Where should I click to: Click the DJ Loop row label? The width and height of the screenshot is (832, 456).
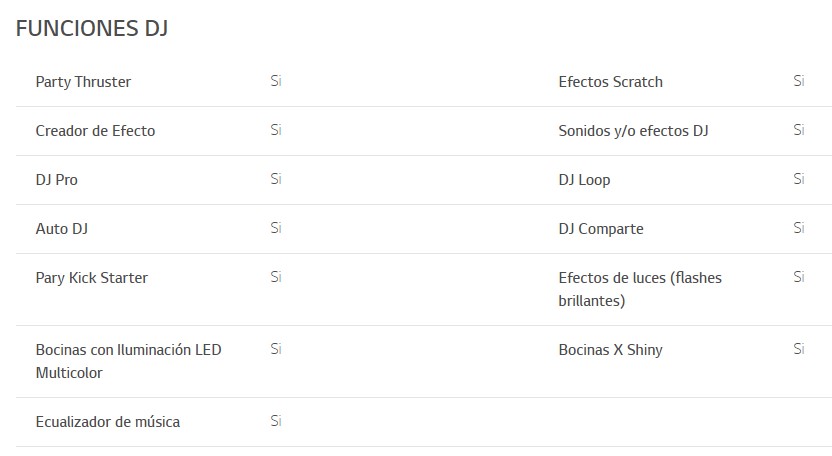tap(584, 180)
